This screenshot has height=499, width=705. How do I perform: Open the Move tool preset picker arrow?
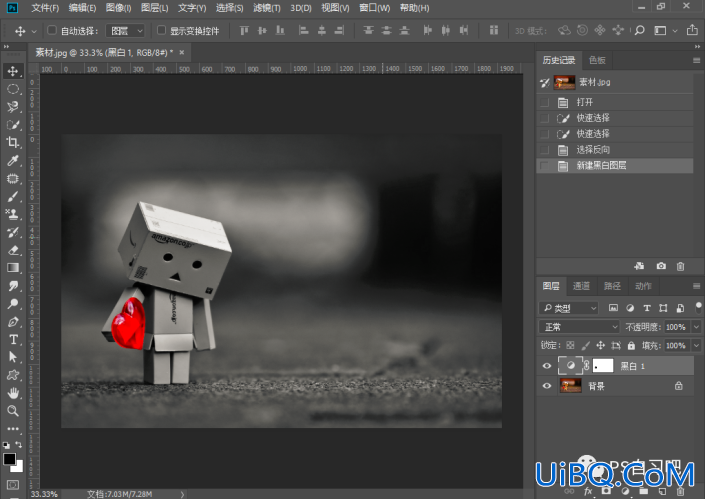click(x=34, y=31)
